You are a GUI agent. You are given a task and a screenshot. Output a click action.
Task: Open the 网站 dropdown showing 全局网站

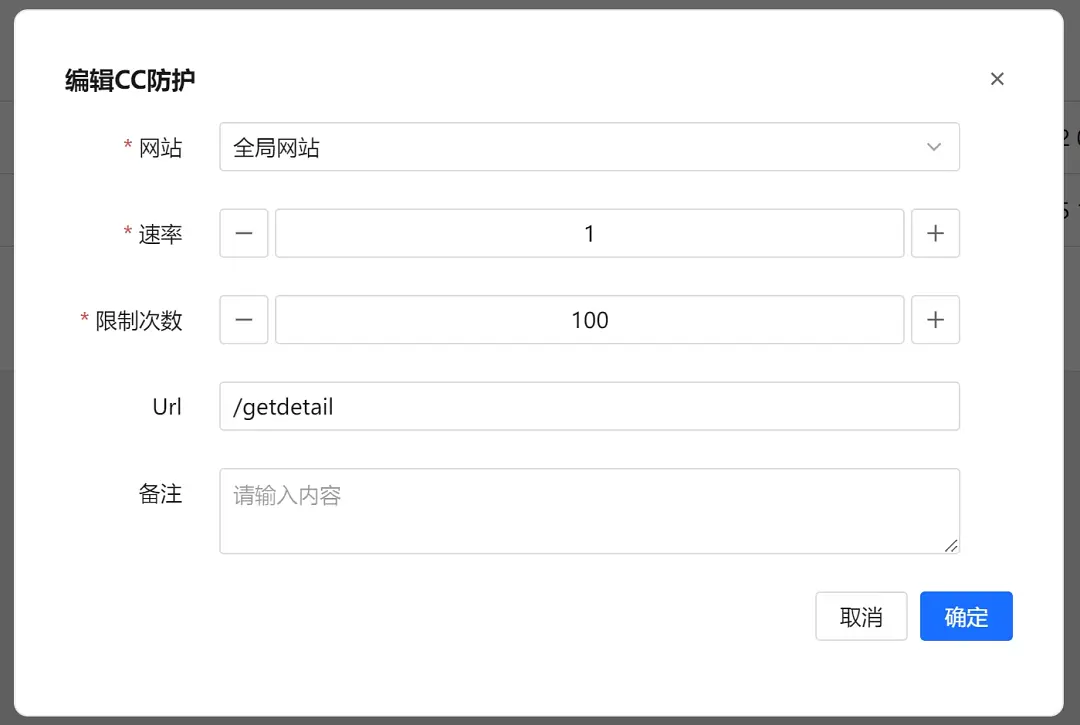tap(589, 147)
